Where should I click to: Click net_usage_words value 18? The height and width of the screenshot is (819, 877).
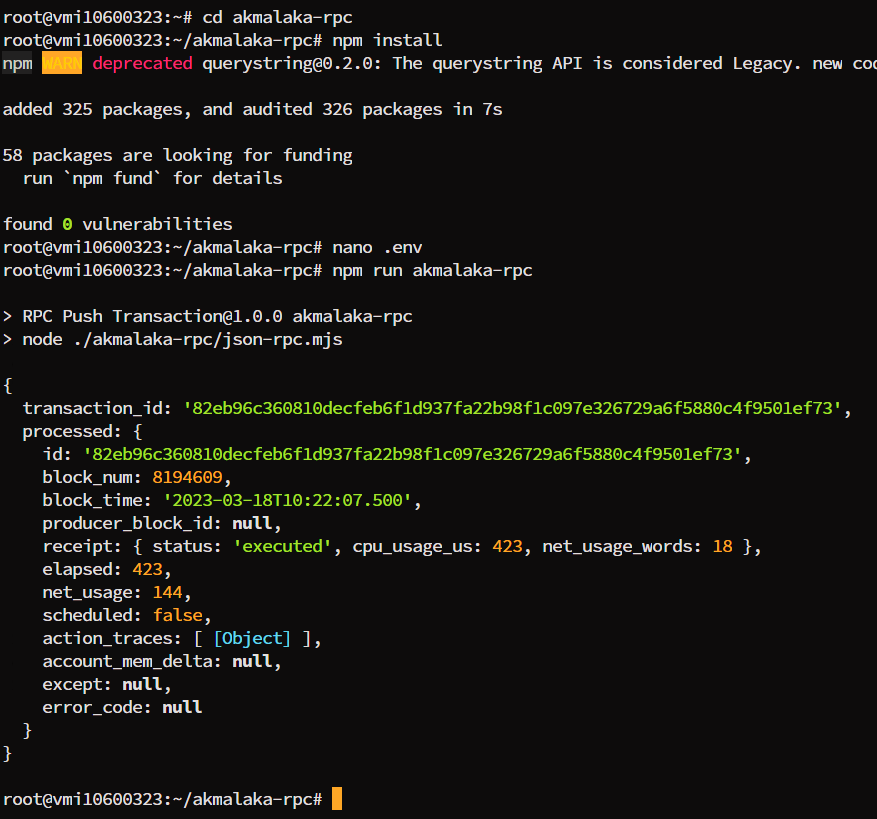tap(723, 546)
